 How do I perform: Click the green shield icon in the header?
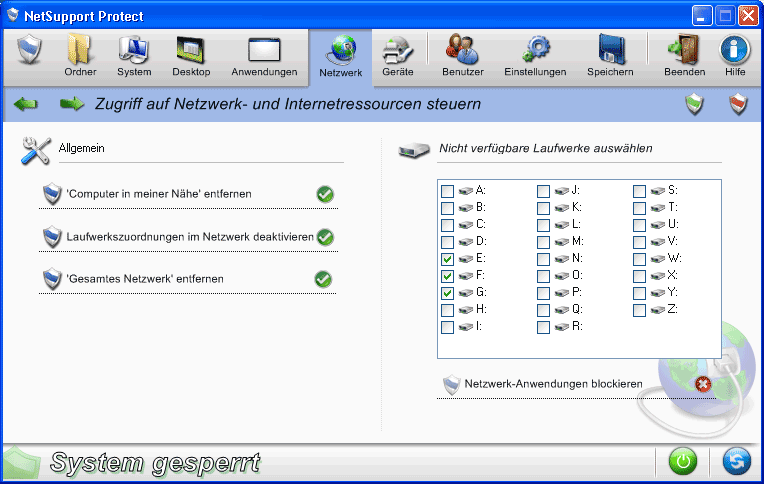pyautogui.click(x=695, y=104)
